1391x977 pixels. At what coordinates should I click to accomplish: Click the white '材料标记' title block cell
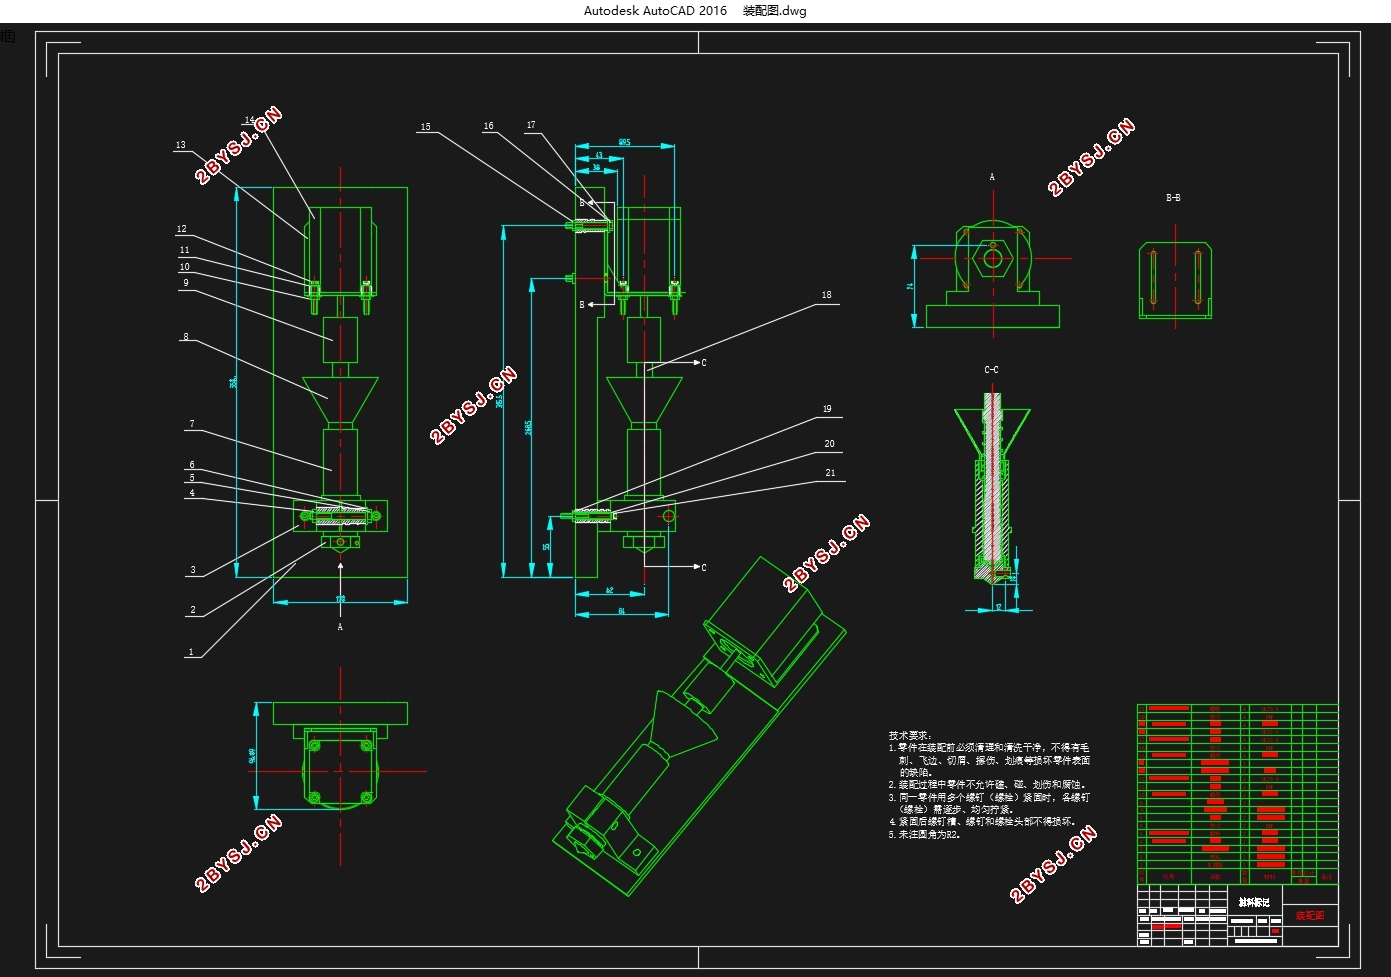1254,902
